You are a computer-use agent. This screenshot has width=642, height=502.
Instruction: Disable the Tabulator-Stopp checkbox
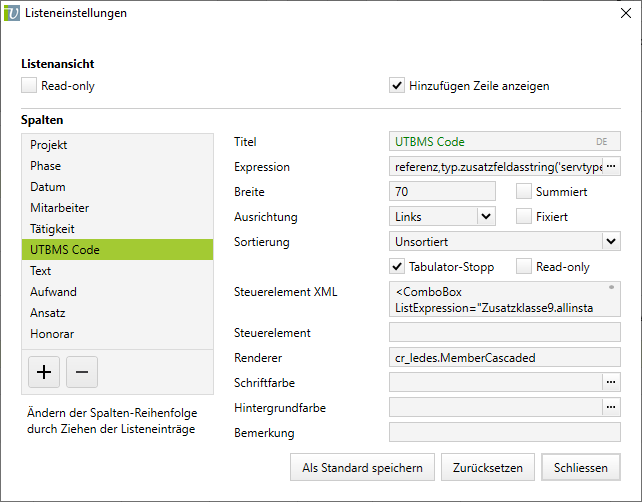397,266
